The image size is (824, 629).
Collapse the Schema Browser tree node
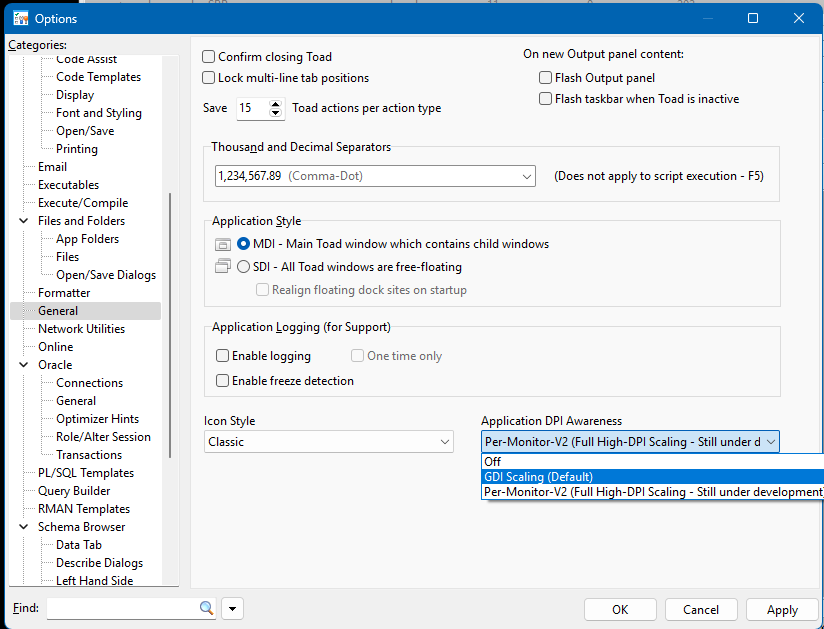tap(24, 527)
